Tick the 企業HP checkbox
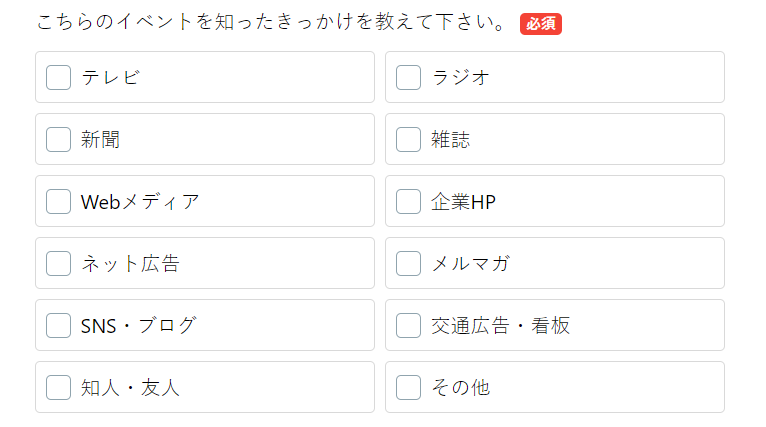 click(408, 201)
